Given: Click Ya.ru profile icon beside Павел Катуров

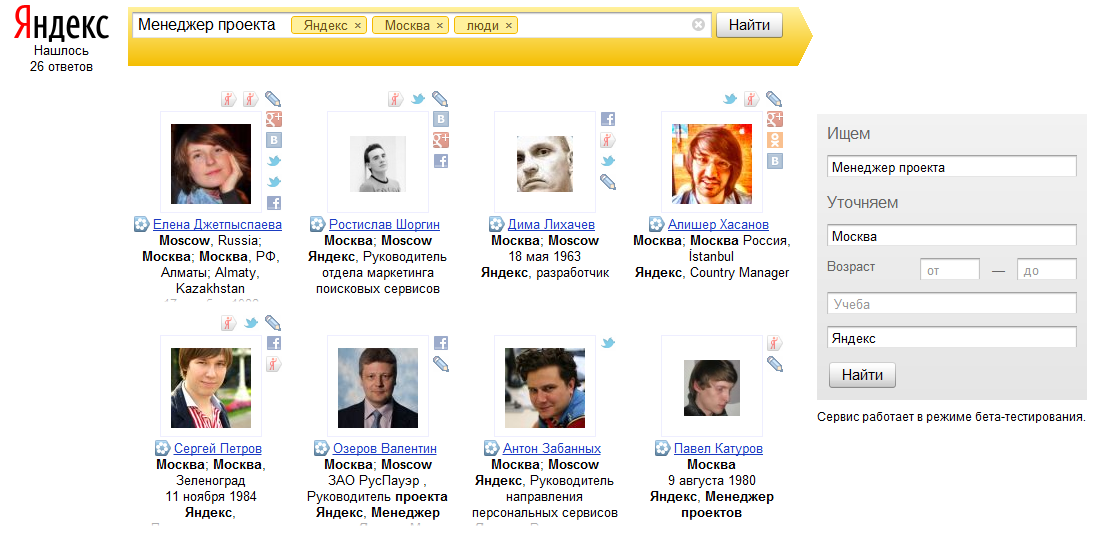Looking at the screenshot, I should pos(775,343).
